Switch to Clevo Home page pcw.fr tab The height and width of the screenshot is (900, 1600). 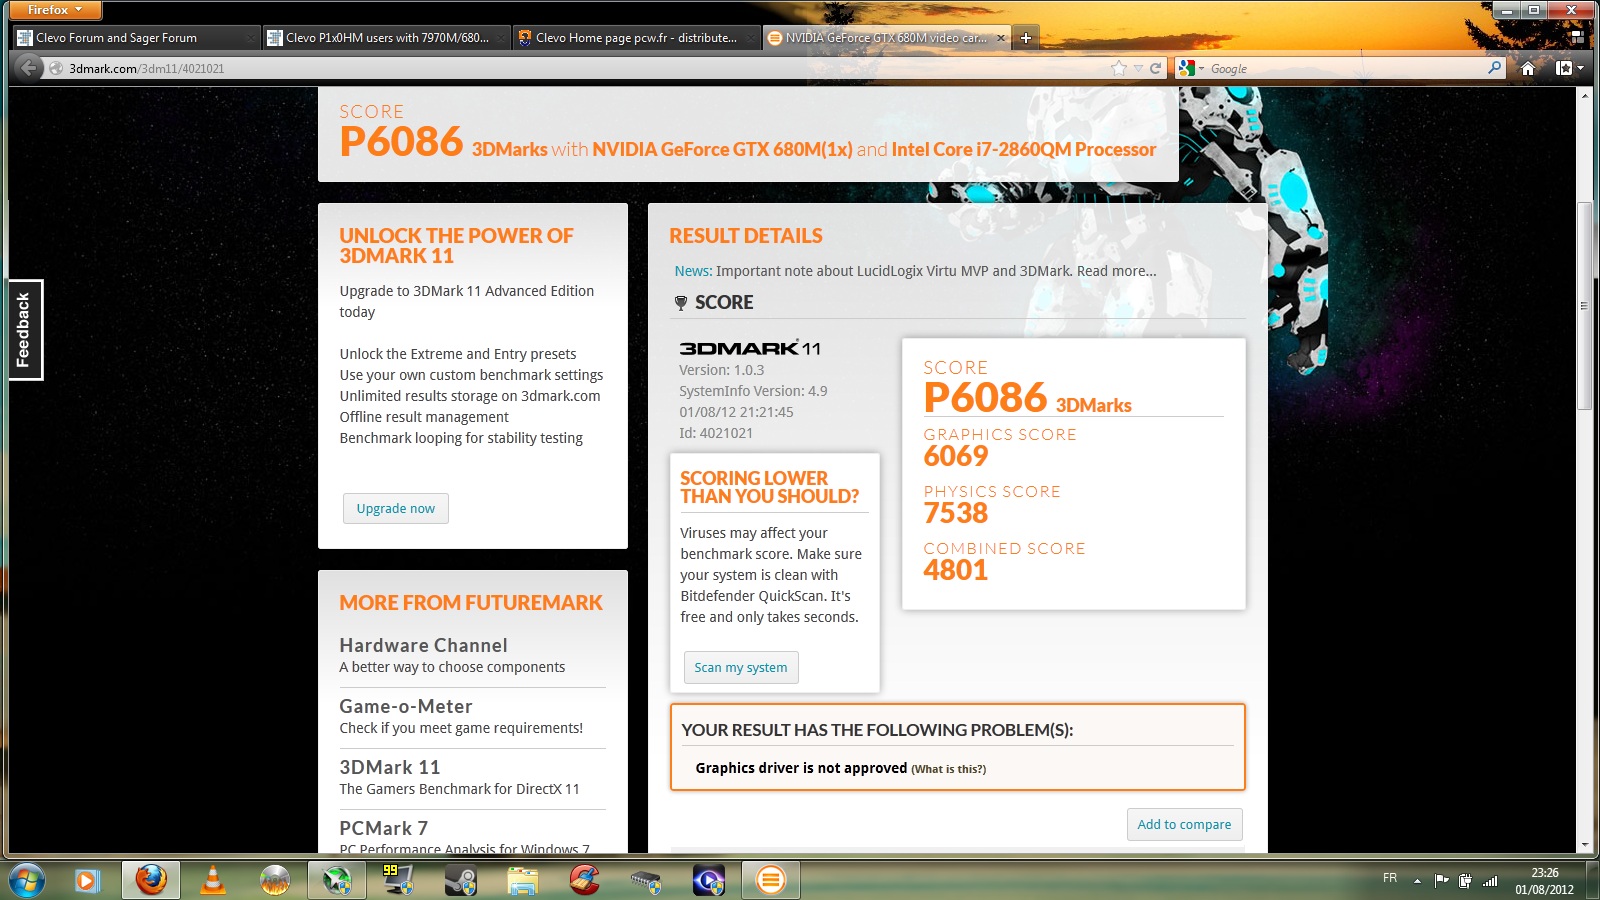(x=637, y=38)
